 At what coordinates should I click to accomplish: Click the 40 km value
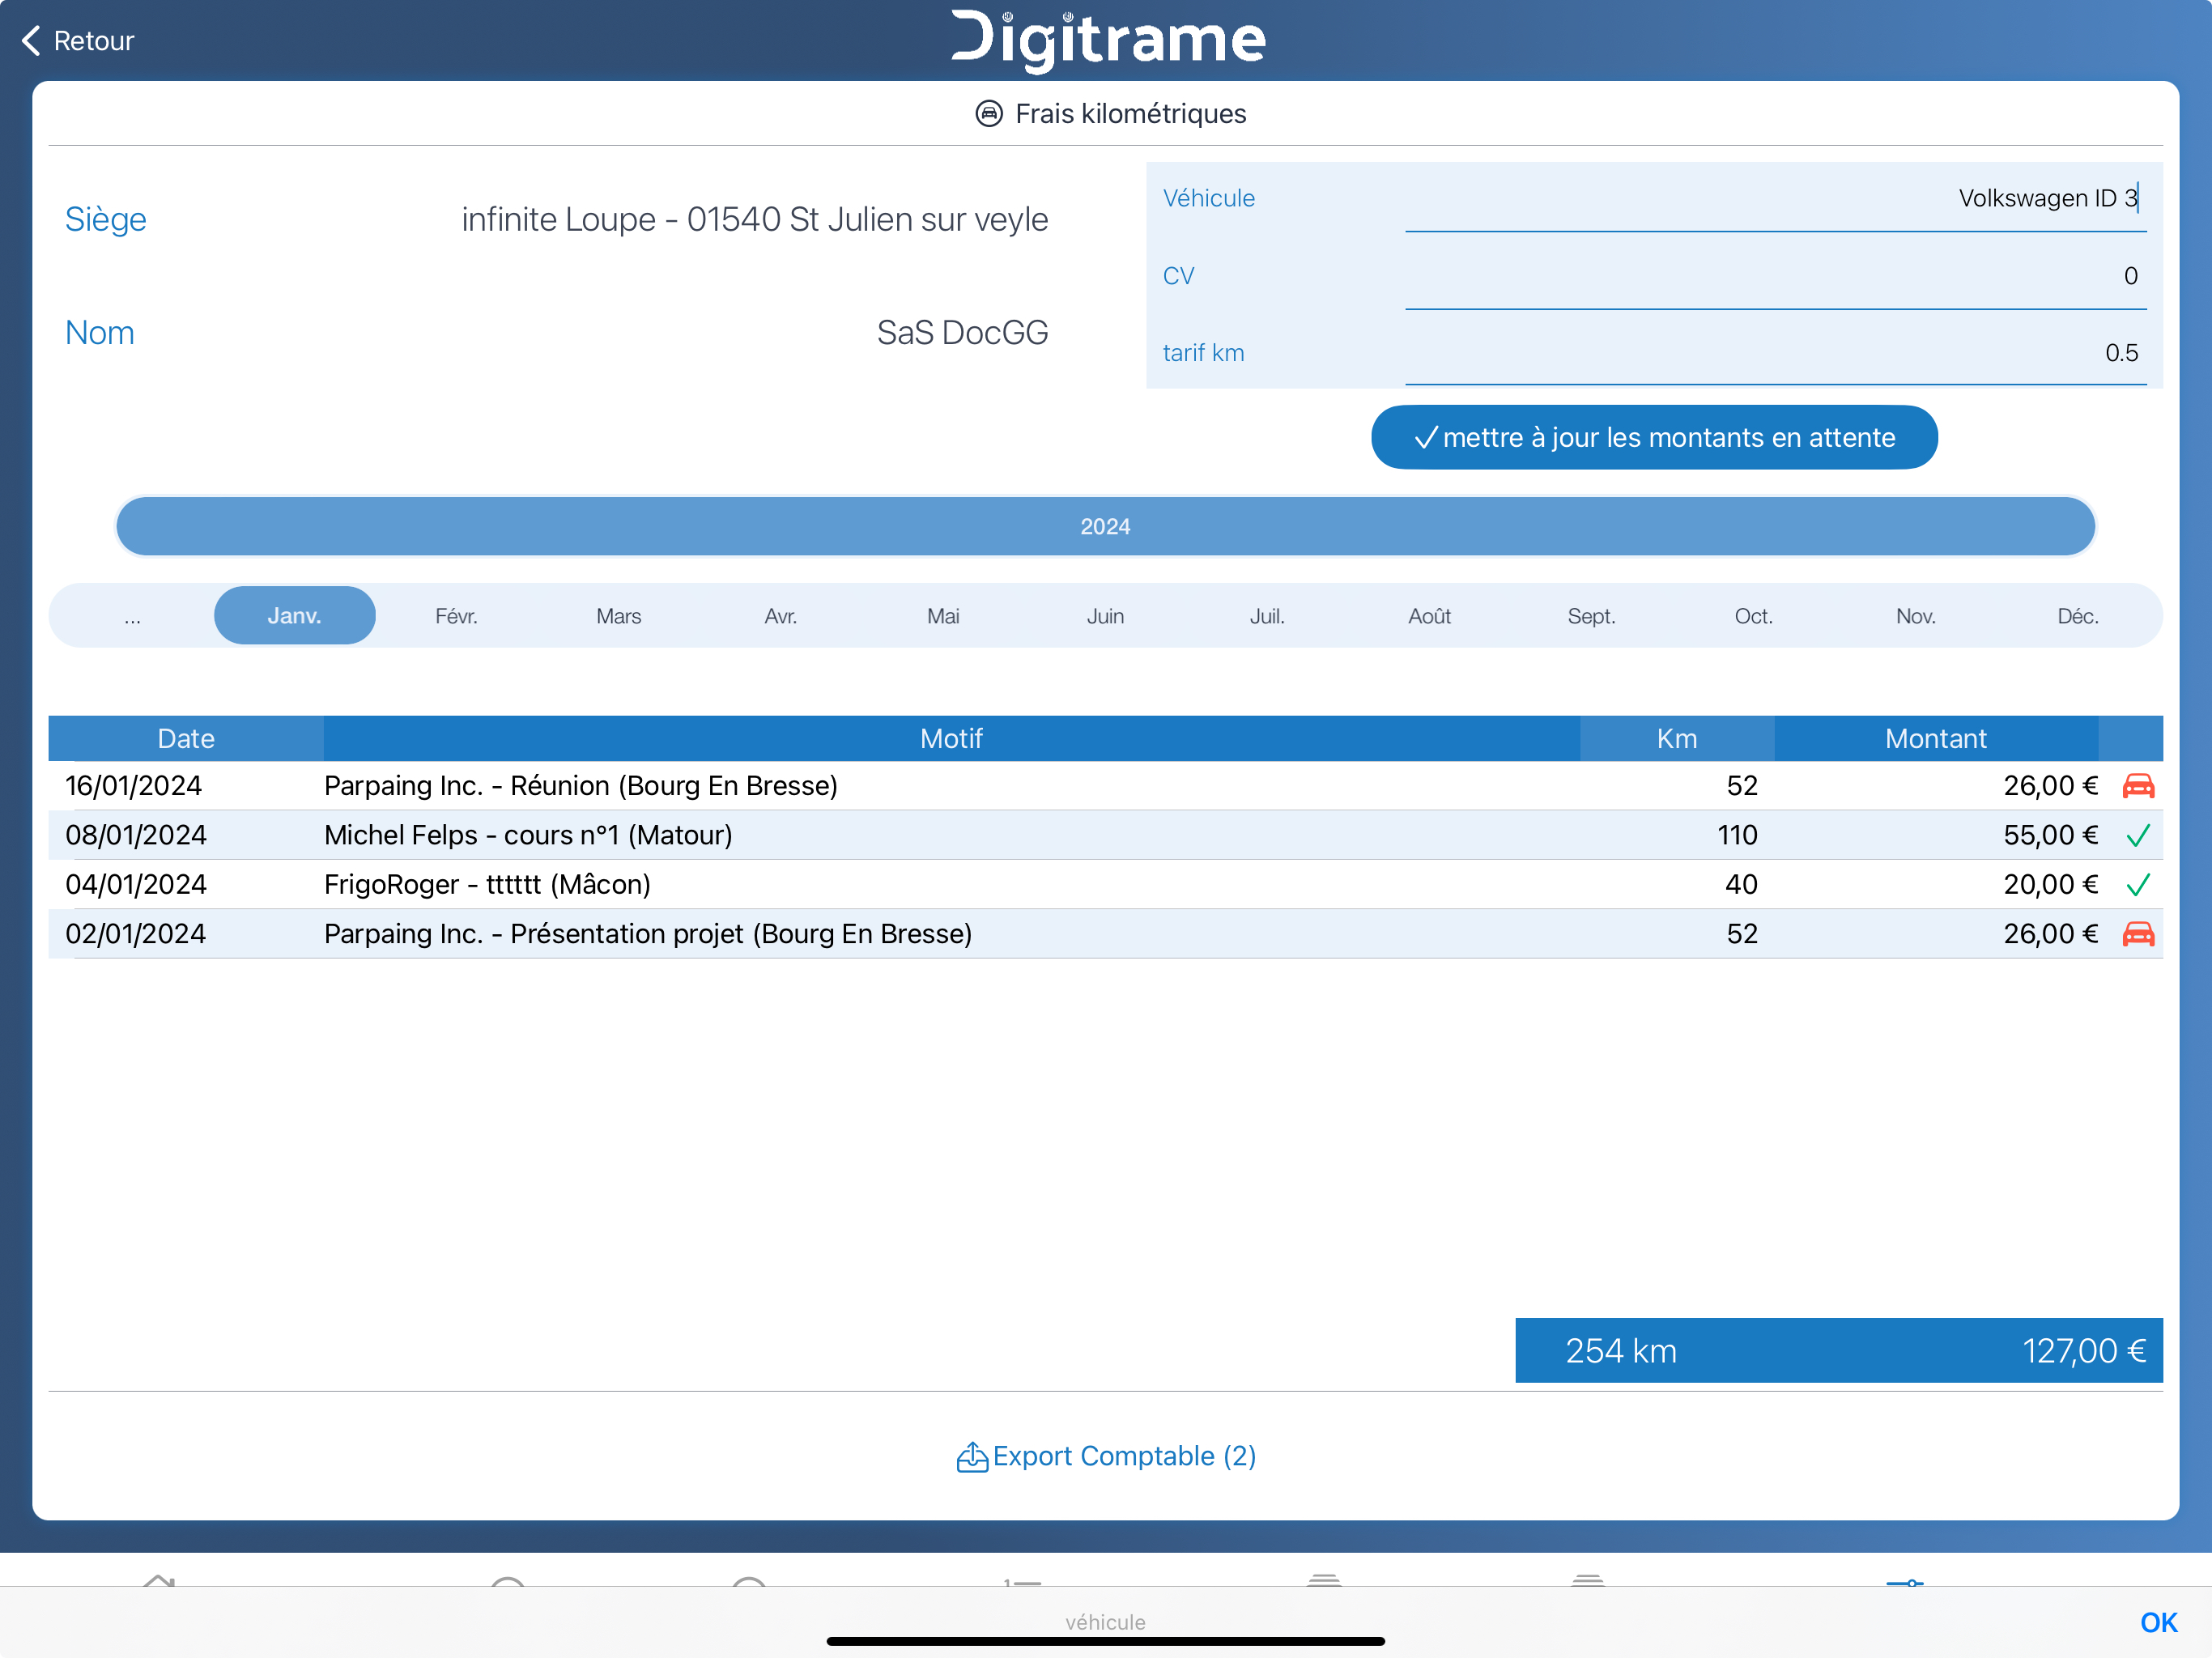[1741, 884]
